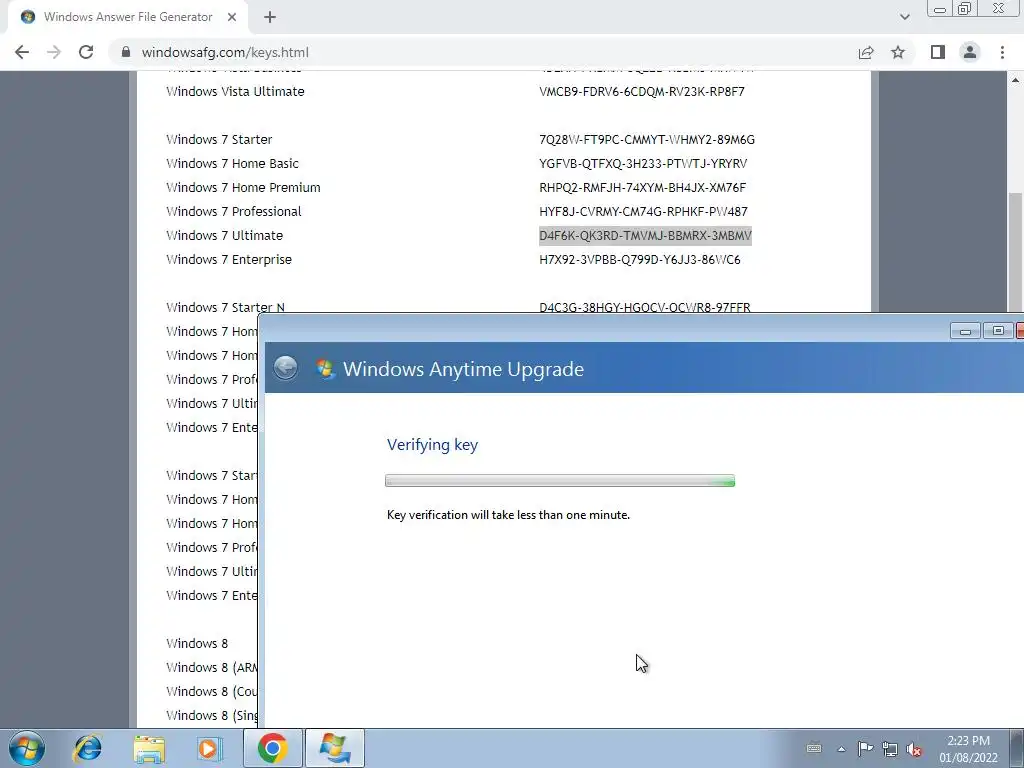Click the Chrome forward arrow
Image resolution: width=1024 pixels, height=768 pixels.
(x=54, y=52)
